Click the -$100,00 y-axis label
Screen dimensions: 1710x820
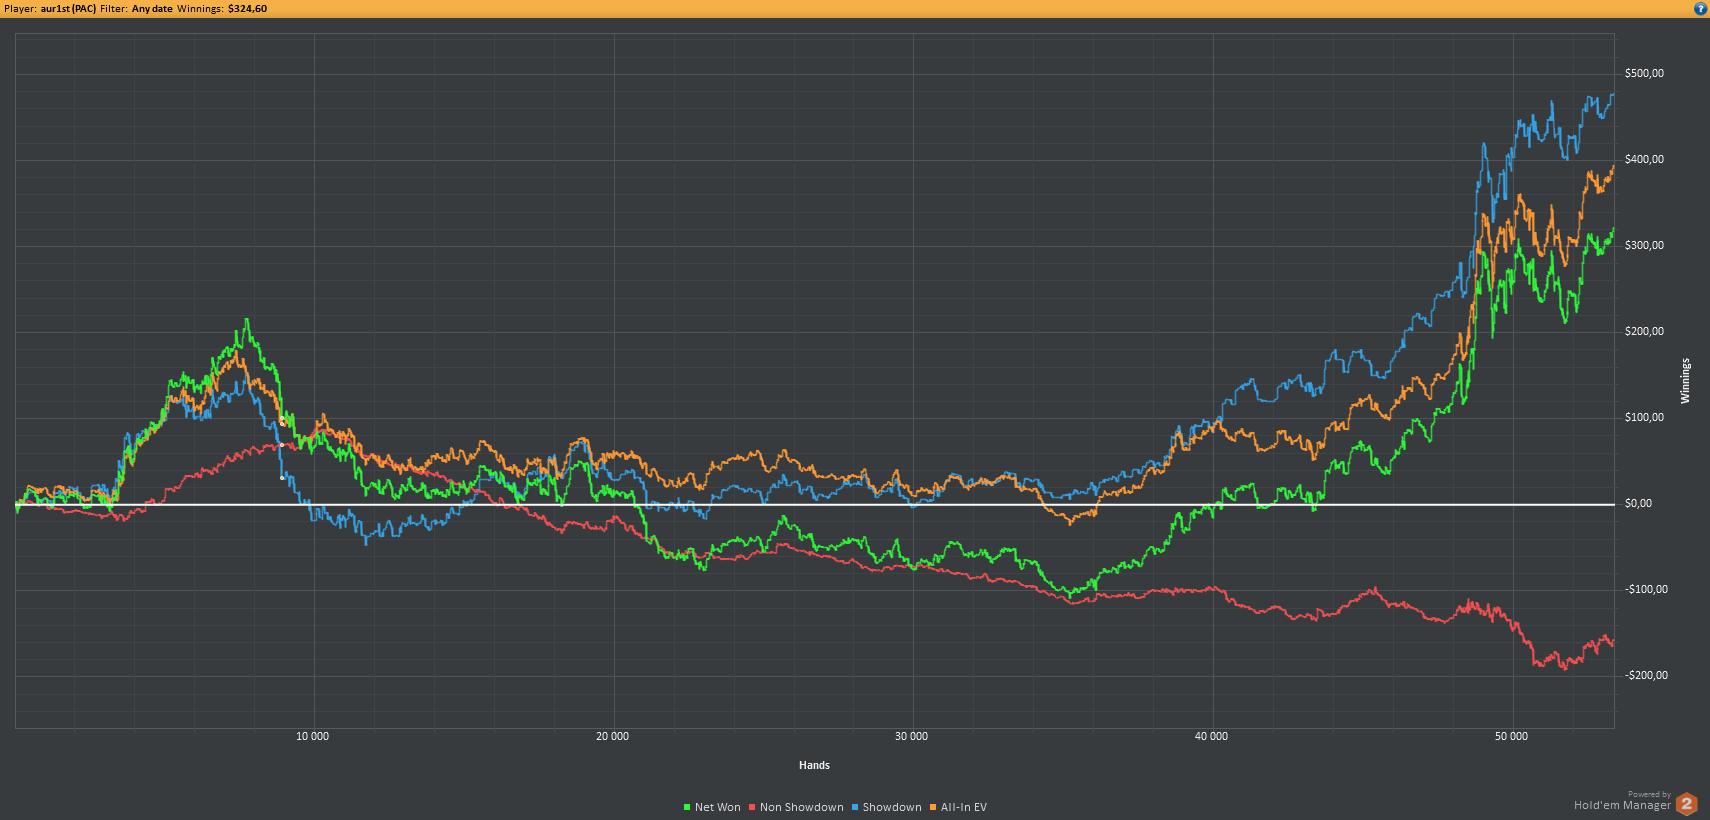[x=1646, y=589]
